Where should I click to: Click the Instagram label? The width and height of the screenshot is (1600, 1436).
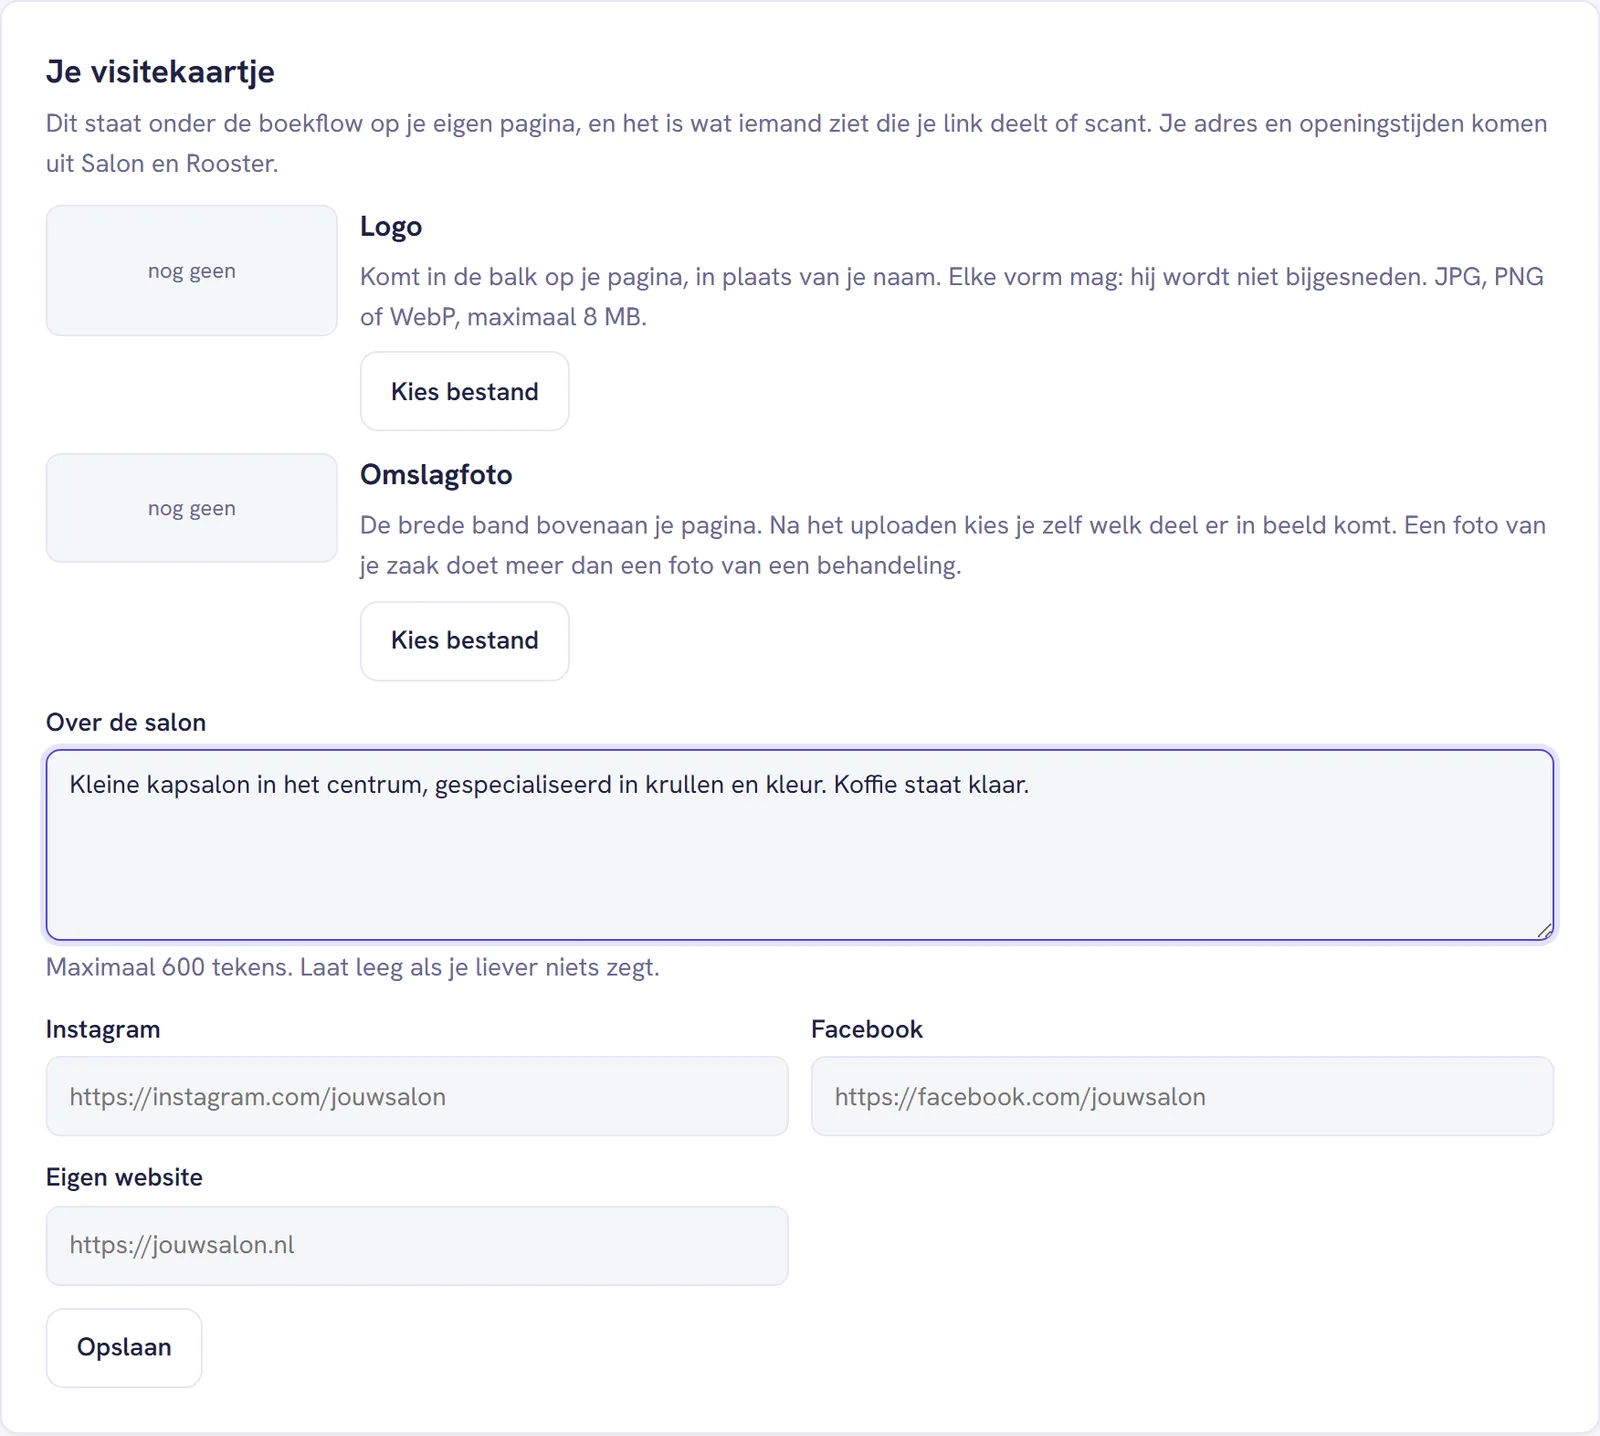pyautogui.click(x=103, y=1030)
